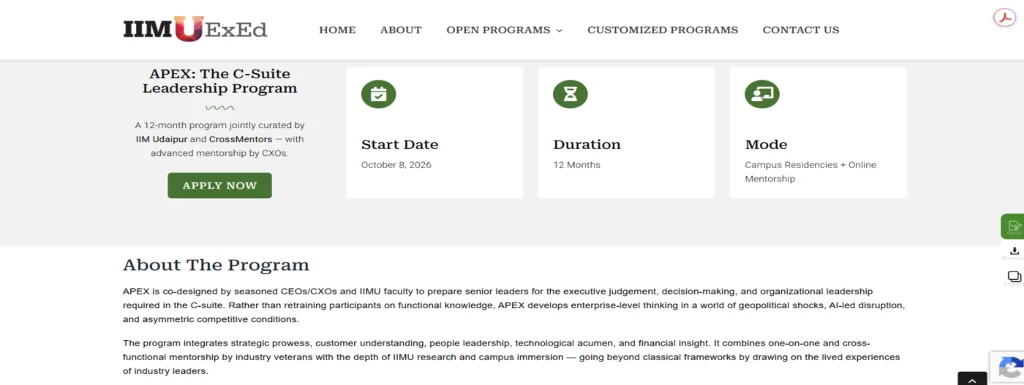This screenshot has width=1024, height=385.
Task: Click the chevron next to Open Programs
Action: tap(559, 31)
